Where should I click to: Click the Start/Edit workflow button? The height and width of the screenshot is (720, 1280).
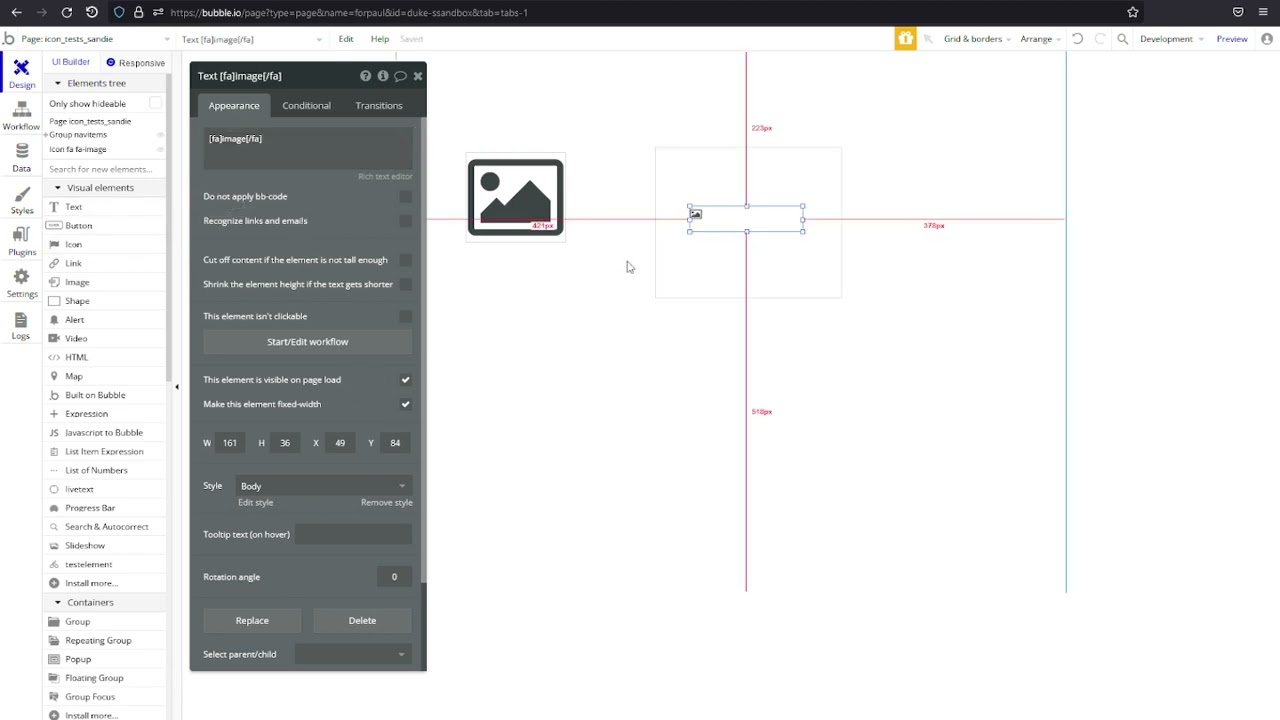pos(308,342)
